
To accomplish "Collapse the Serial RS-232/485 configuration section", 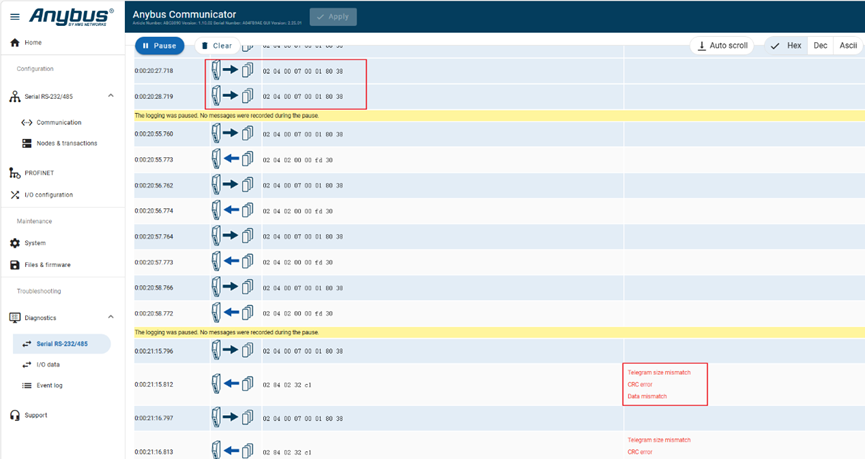I will coord(111,96).
